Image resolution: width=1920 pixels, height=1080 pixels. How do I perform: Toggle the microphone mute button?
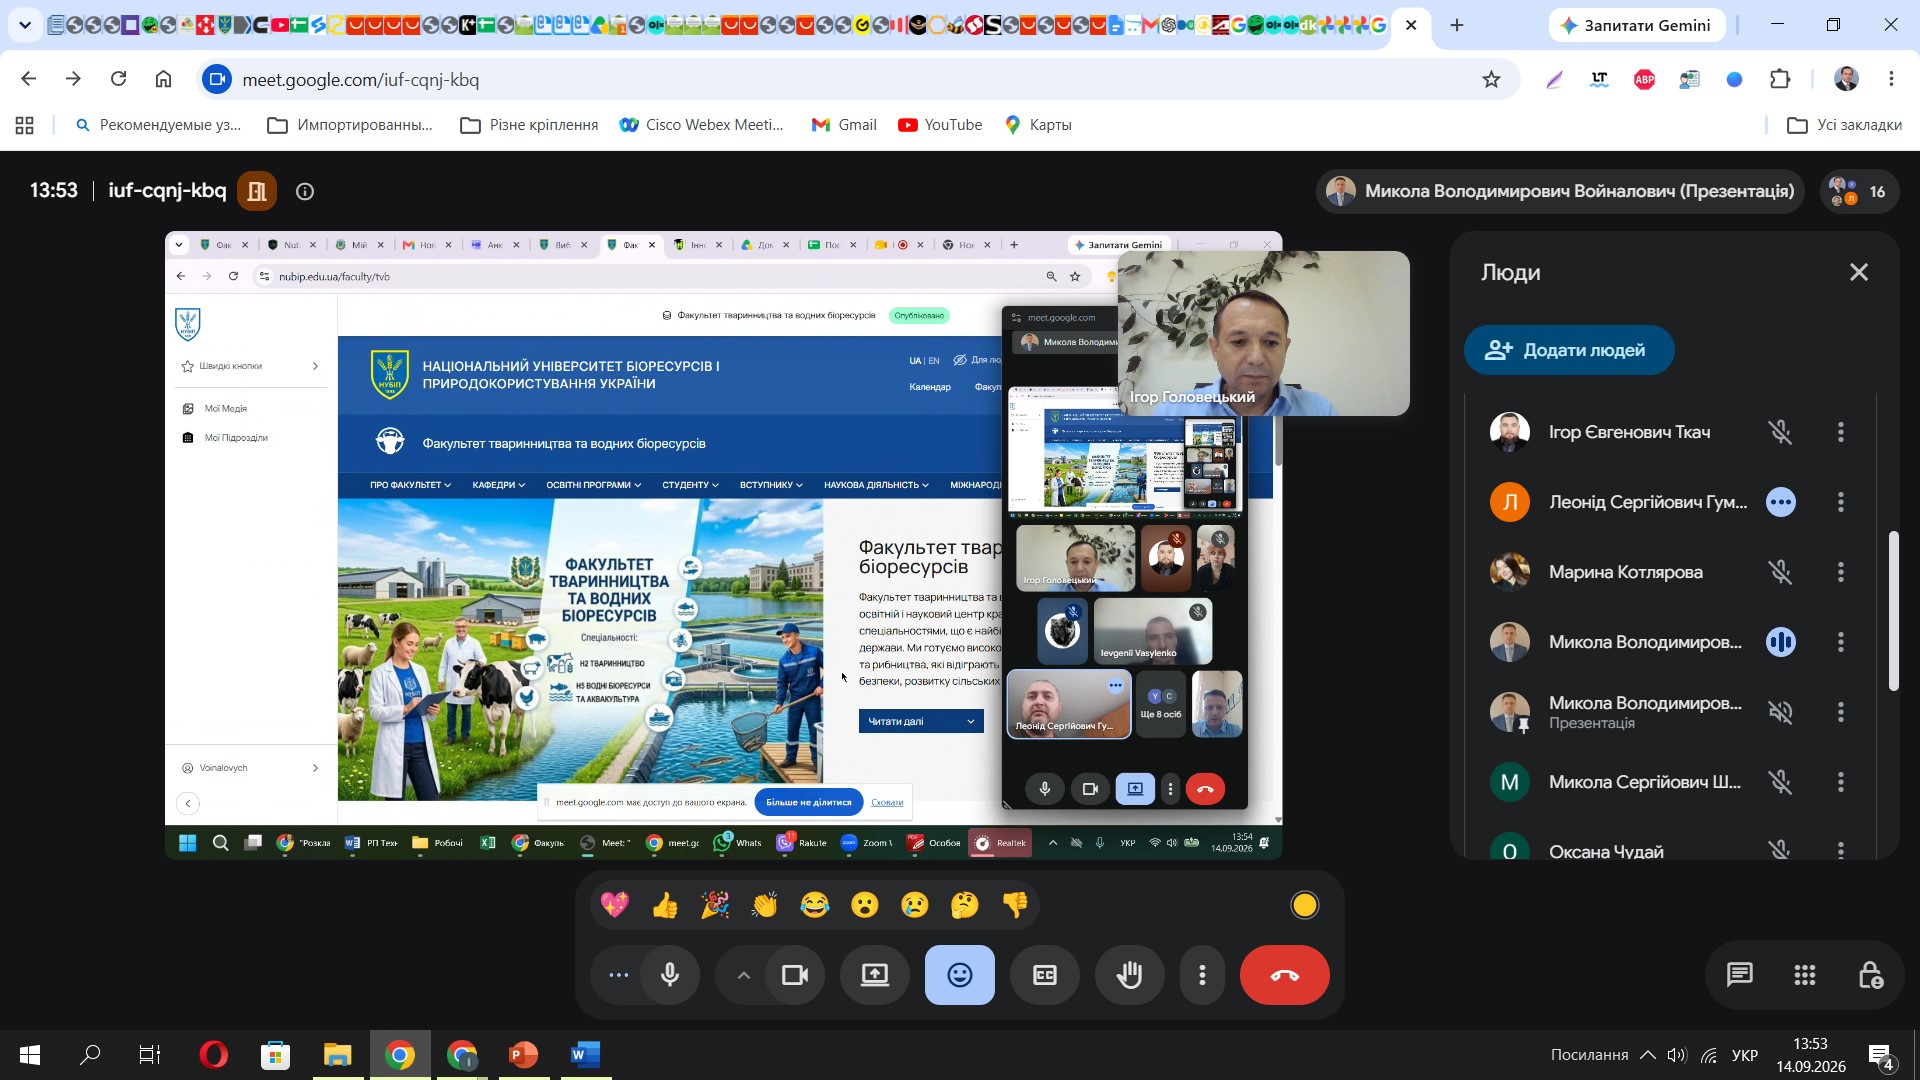point(670,975)
